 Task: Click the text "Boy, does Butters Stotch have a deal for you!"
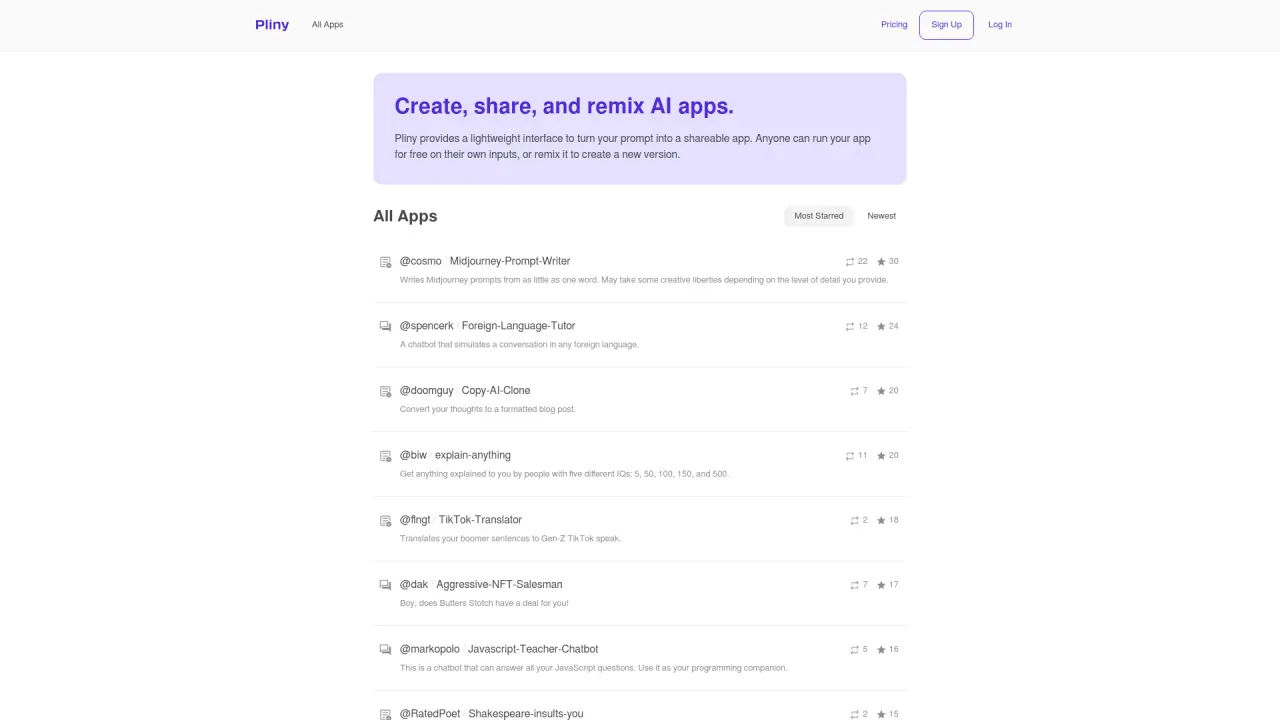click(484, 603)
